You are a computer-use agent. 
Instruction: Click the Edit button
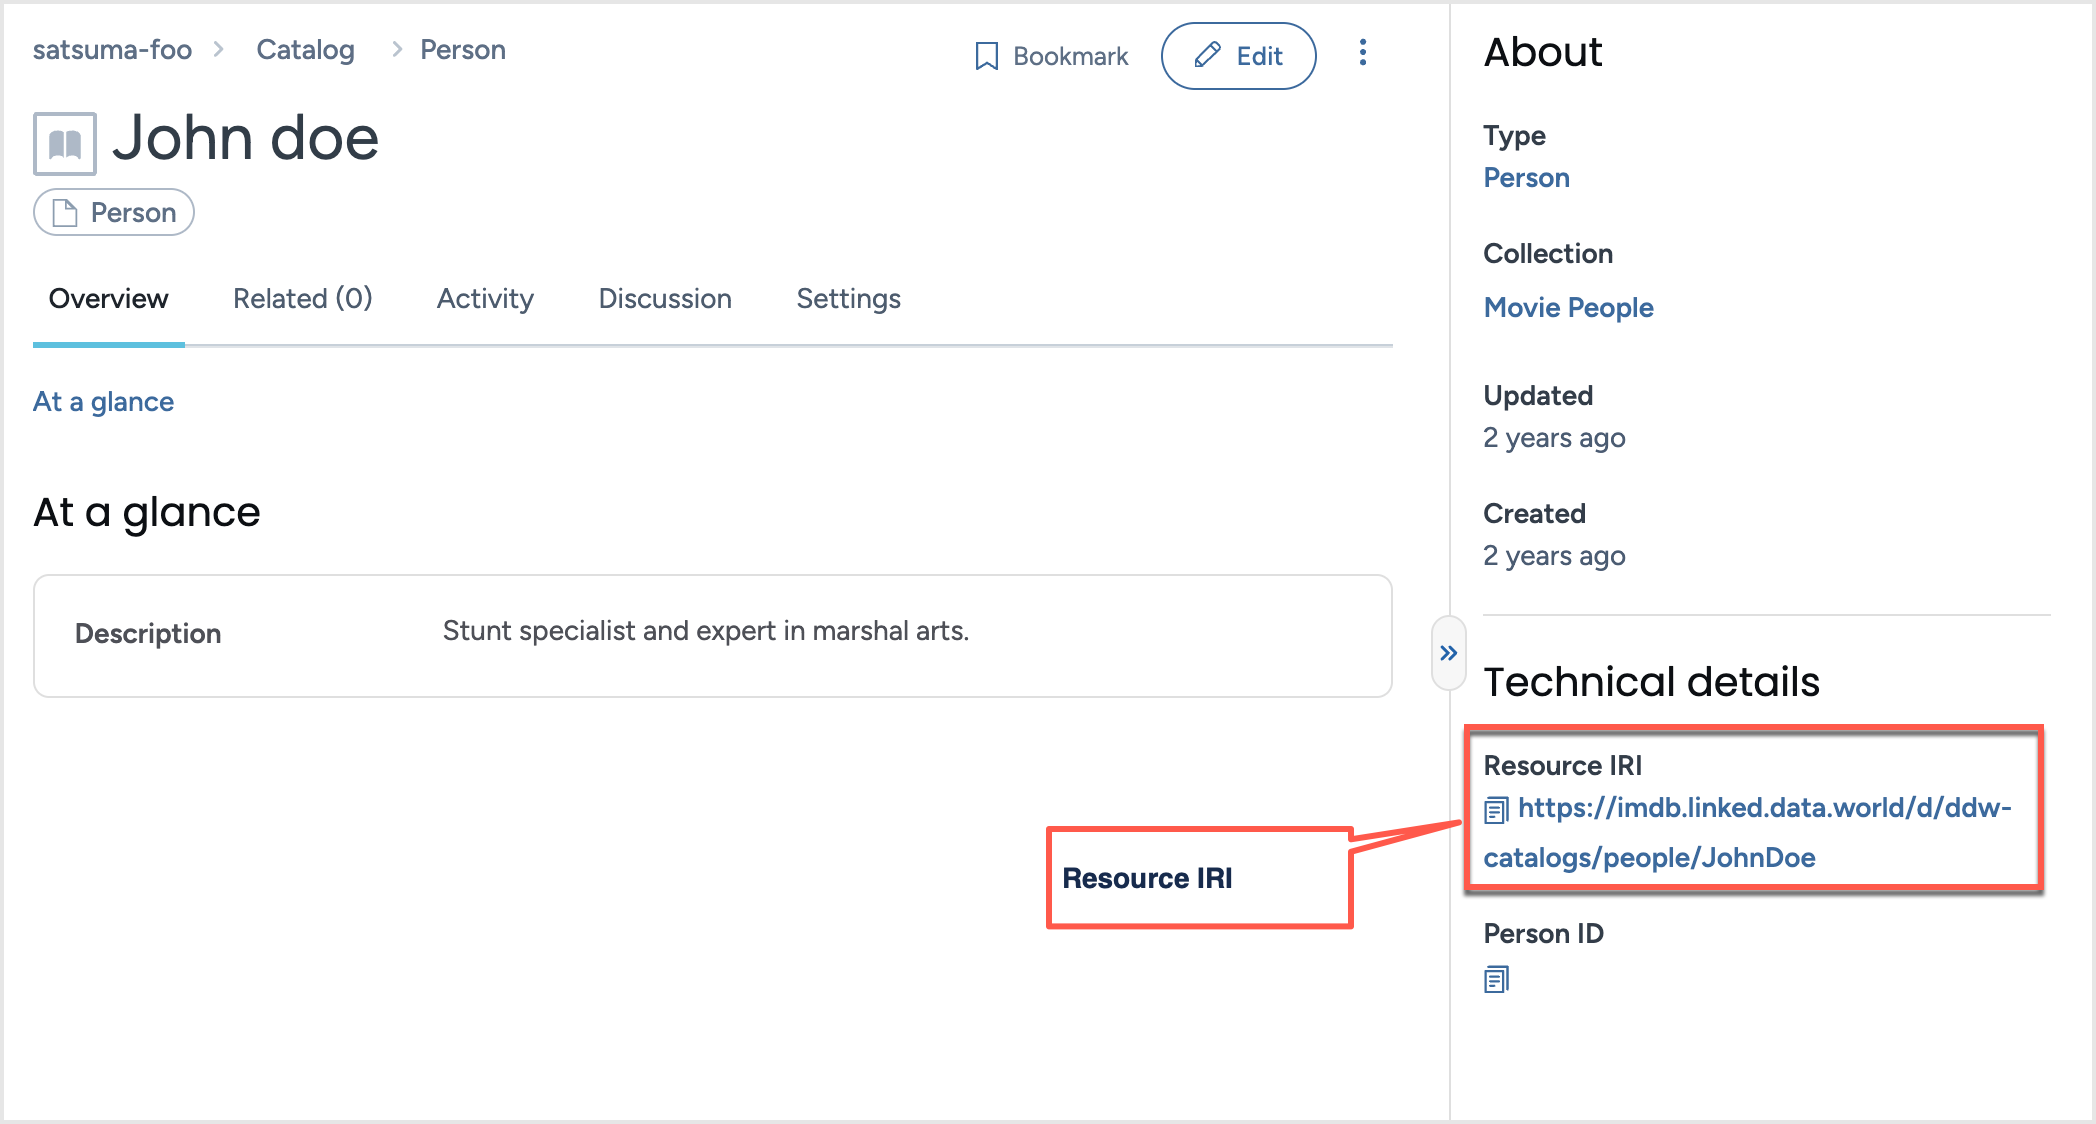click(1239, 56)
